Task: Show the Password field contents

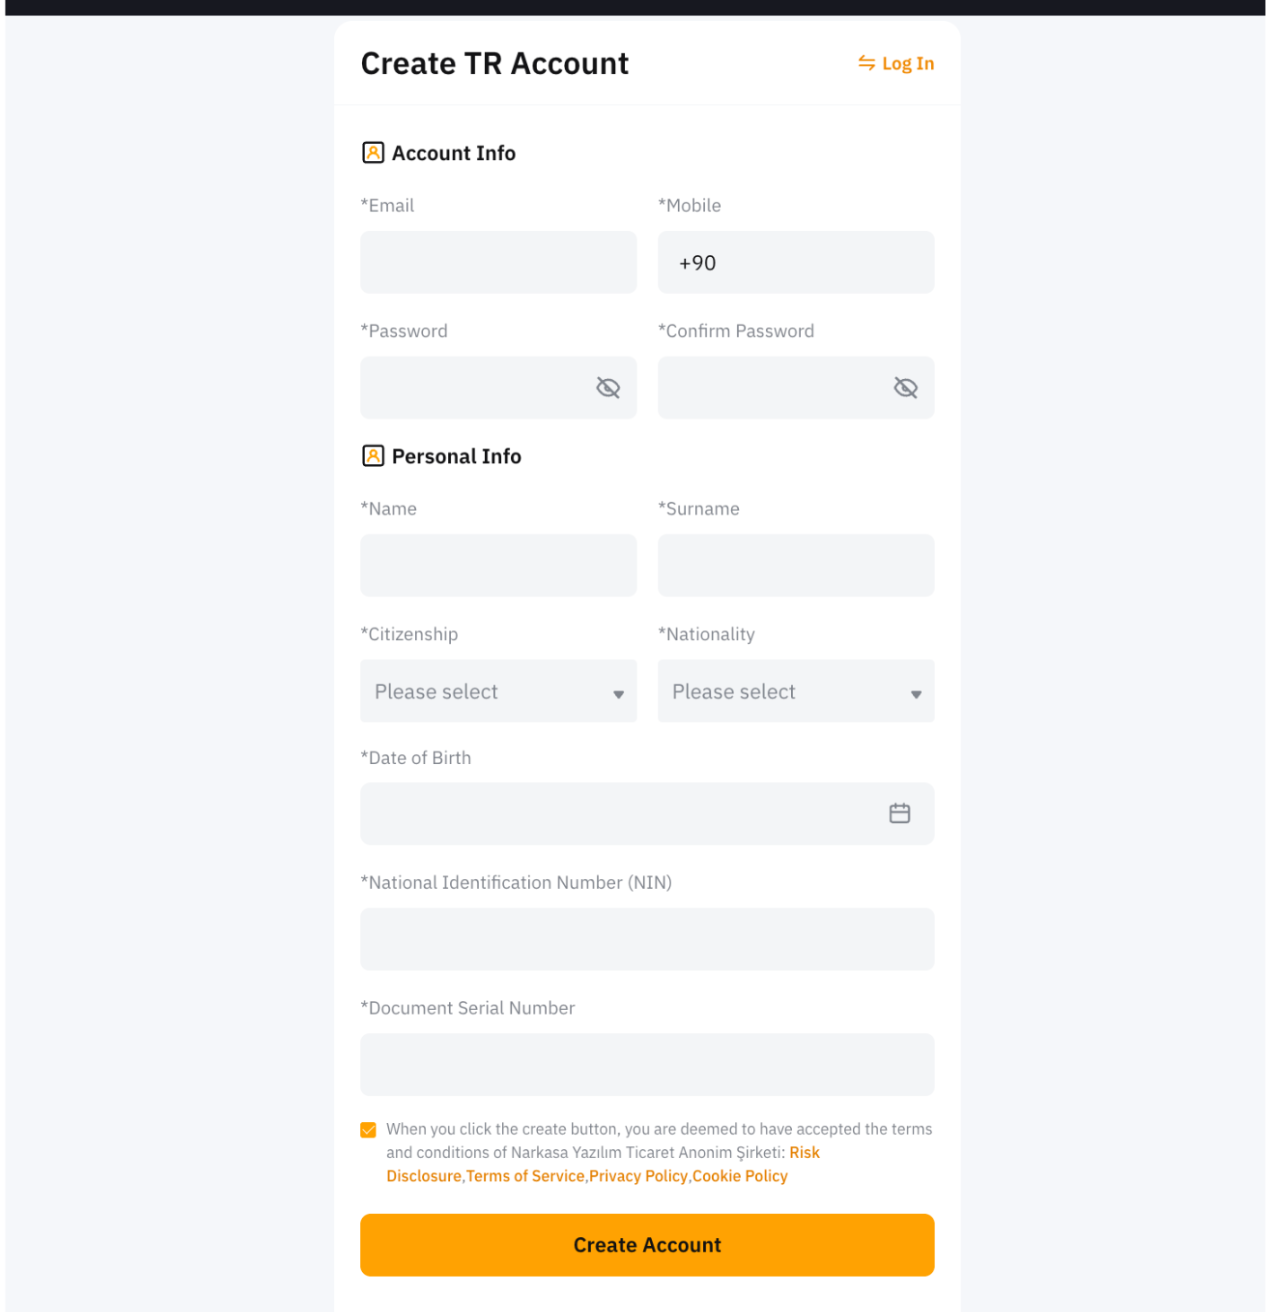Action: click(x=608, y=388)
